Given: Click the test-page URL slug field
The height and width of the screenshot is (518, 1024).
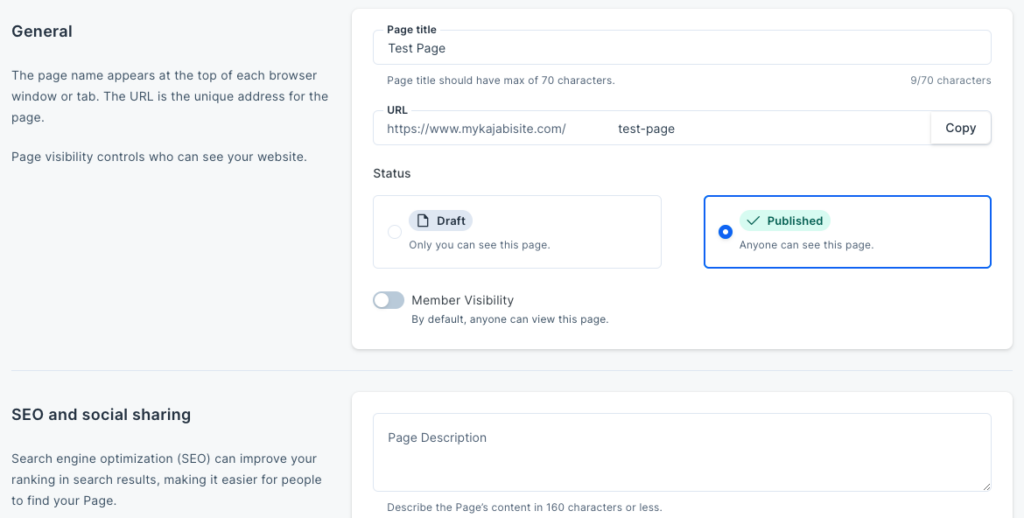Looking at the screenshot, I should click(769, 129).
